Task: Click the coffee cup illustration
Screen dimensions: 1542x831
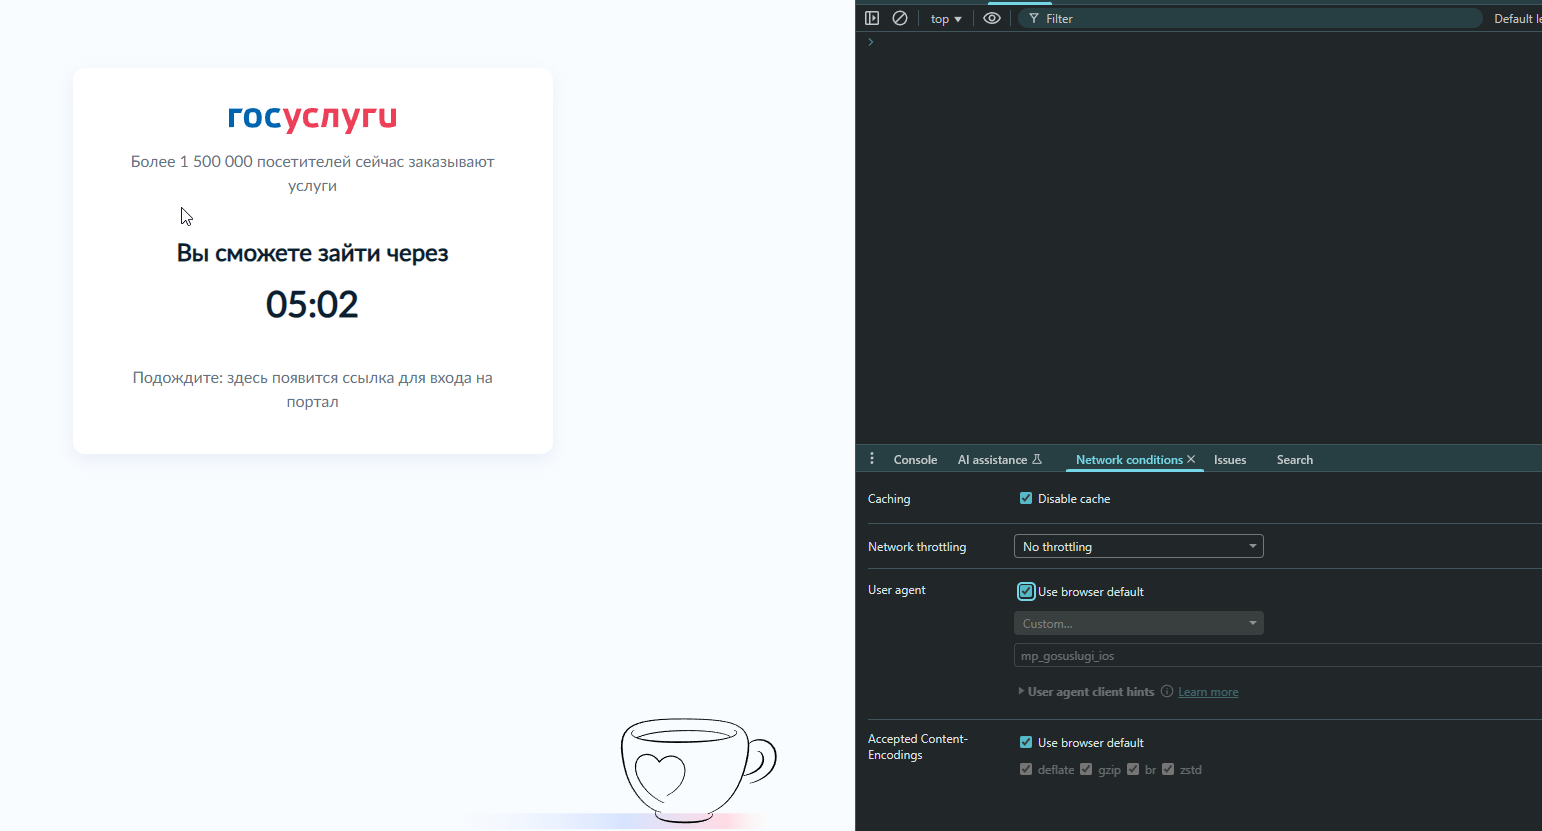Action: [x=698, y=769]
